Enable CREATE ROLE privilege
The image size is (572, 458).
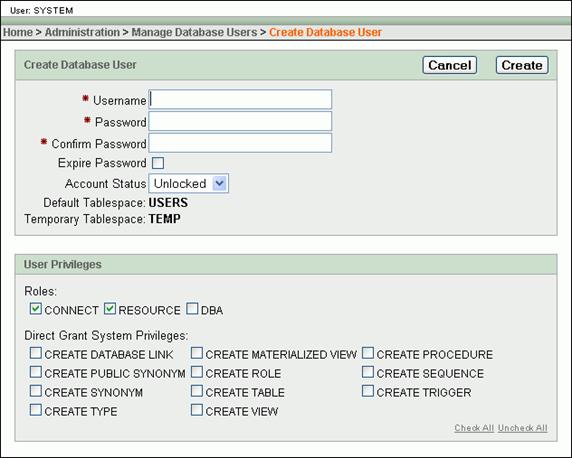pyautogui.click(x=197, y=372)
